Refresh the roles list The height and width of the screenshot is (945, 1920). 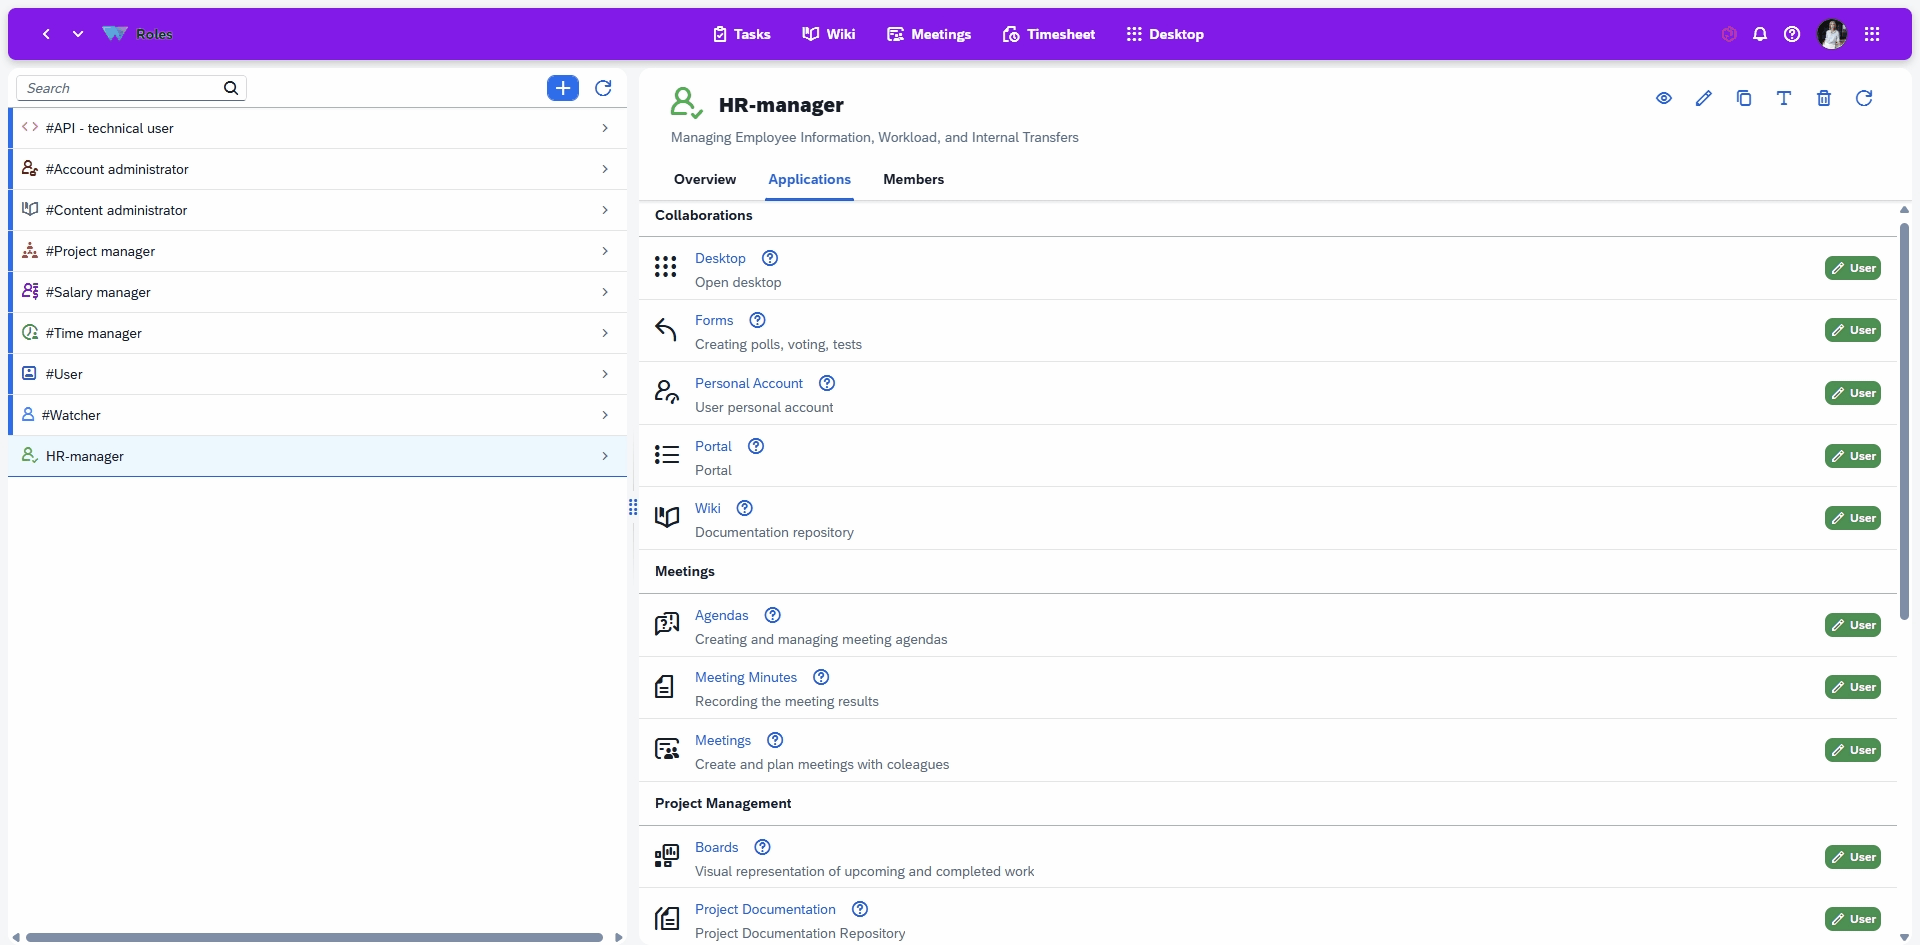(603, 88)
